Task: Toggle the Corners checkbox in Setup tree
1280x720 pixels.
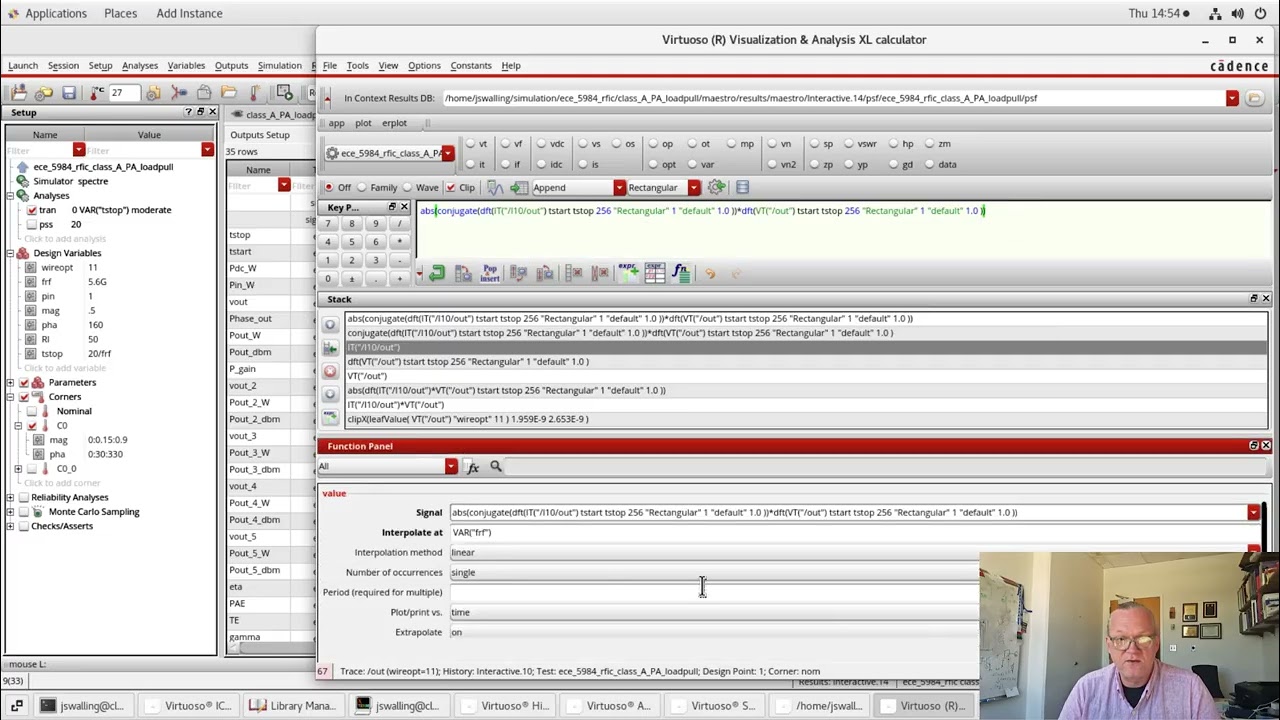Action: pos(24,396)
